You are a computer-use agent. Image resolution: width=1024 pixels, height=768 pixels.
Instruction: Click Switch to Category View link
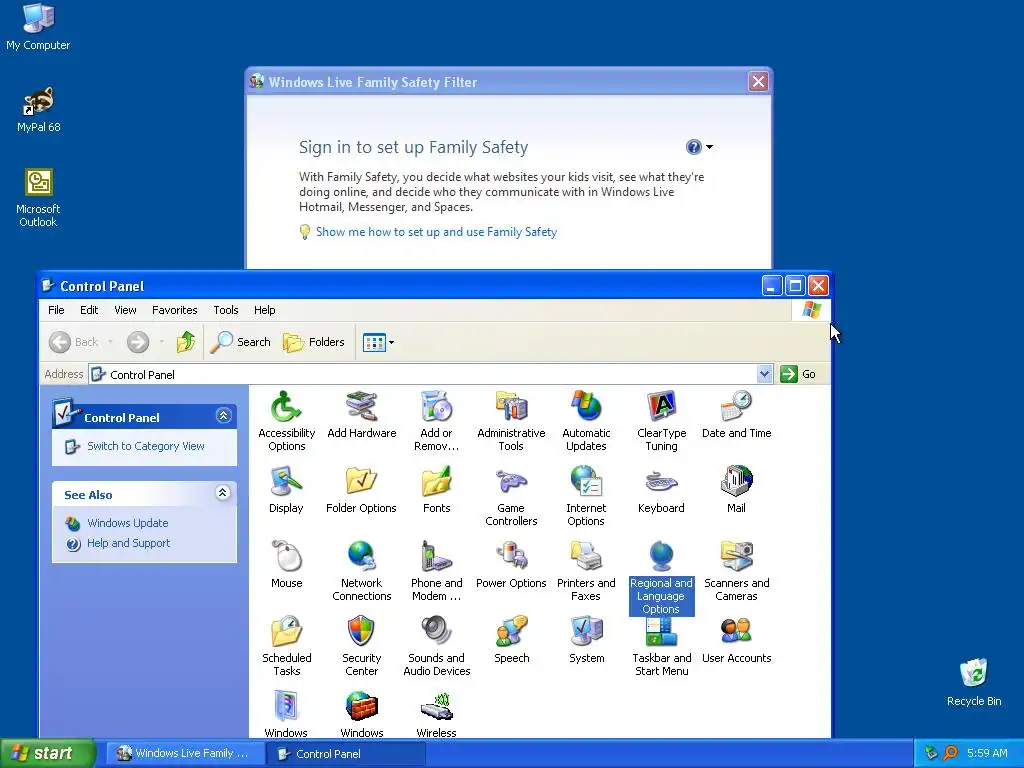[146, 446]
